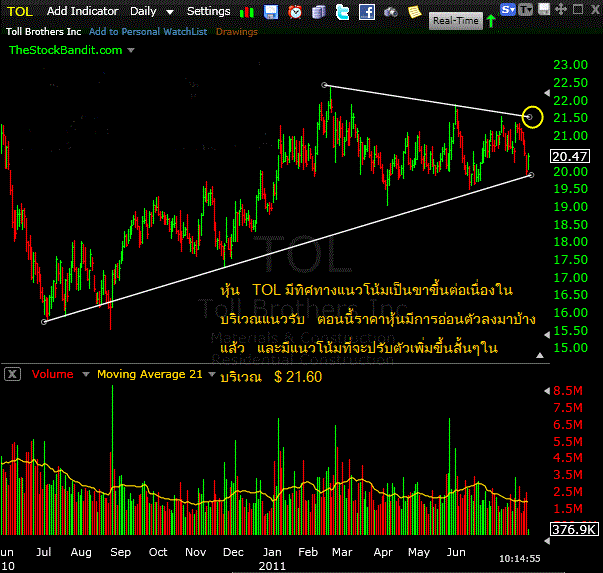This screenshot has width=603, height=573.
Task: Click the 4.5M volume axis label
Action: [x=568, y=458]
